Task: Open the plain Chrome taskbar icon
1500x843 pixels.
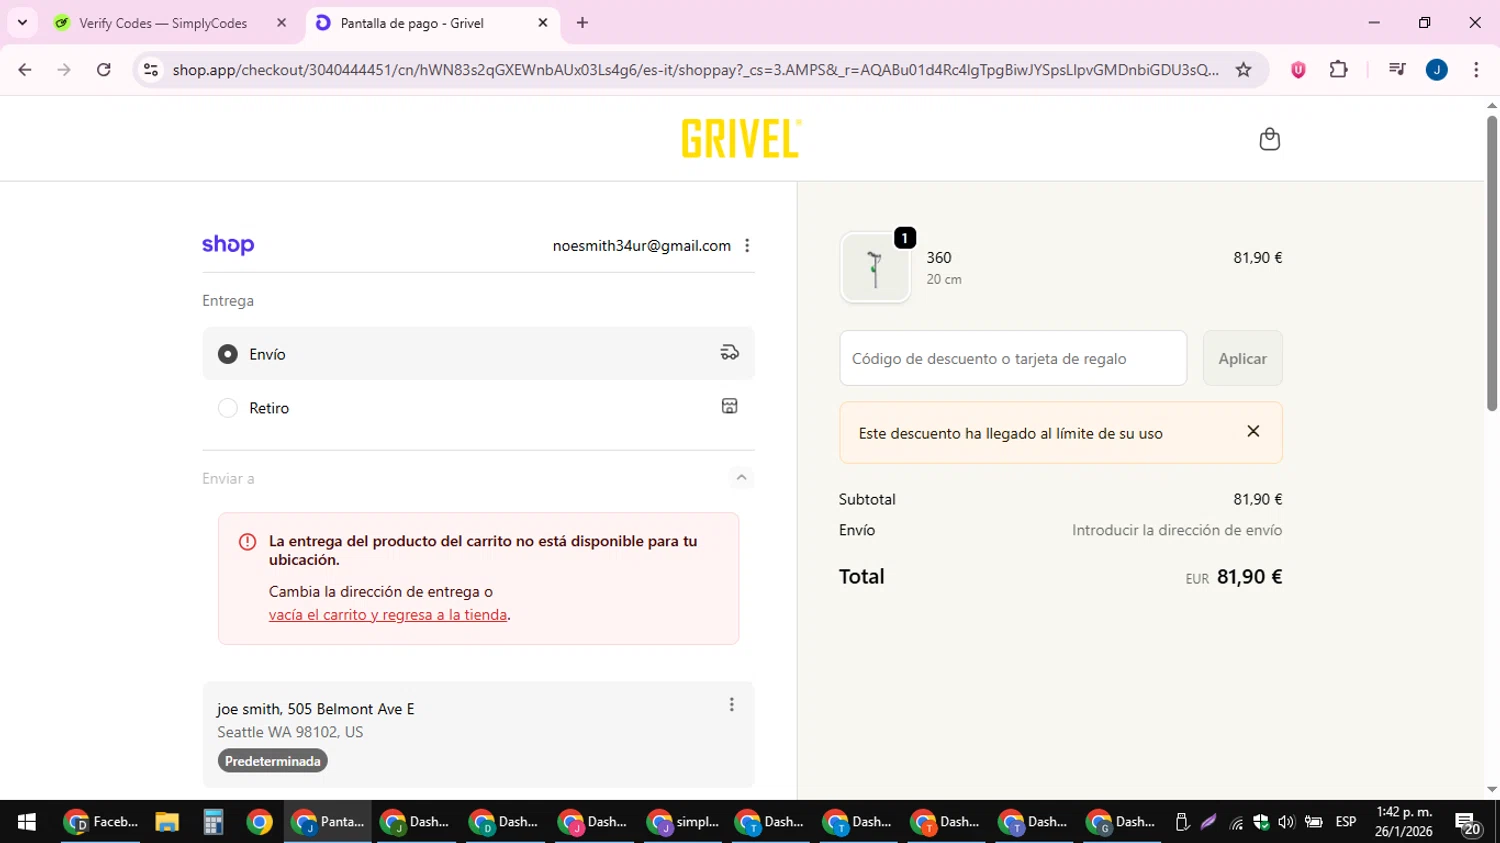Action: pos(259,822)
